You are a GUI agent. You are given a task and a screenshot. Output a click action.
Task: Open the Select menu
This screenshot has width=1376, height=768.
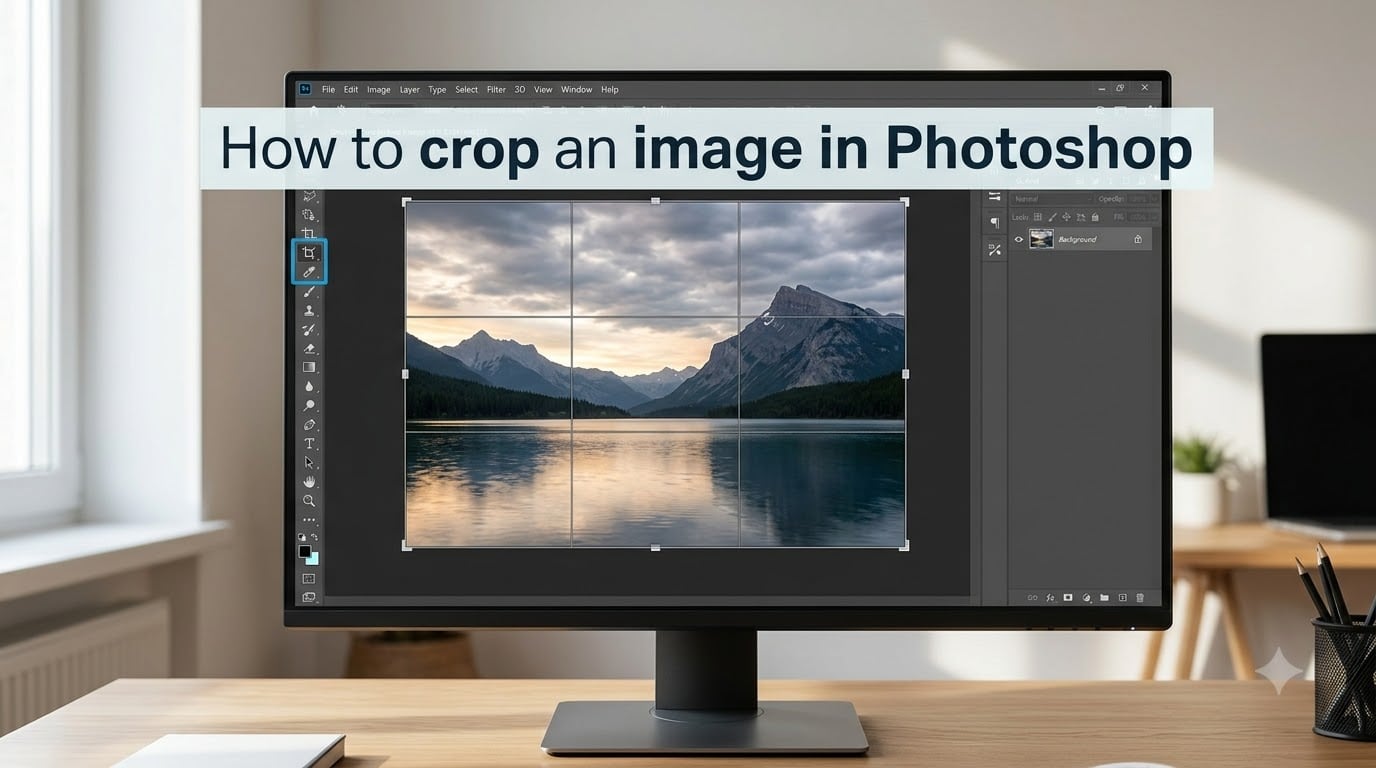(467, 90)
